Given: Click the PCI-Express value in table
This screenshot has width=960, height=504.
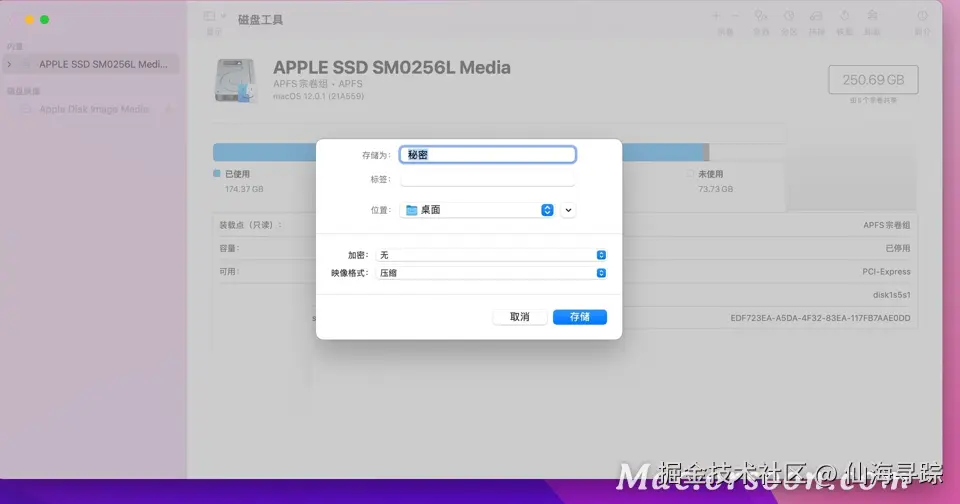Looking at the screenshot, I should point(886,271).
